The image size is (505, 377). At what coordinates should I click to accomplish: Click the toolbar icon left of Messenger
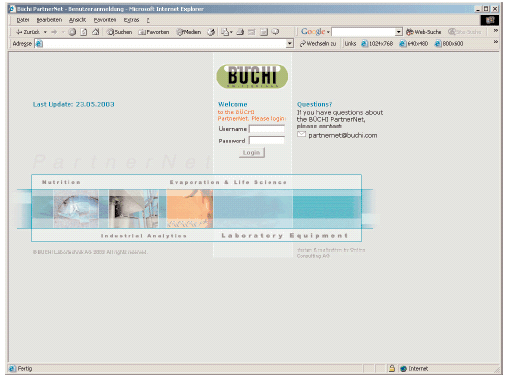[264, 32]
